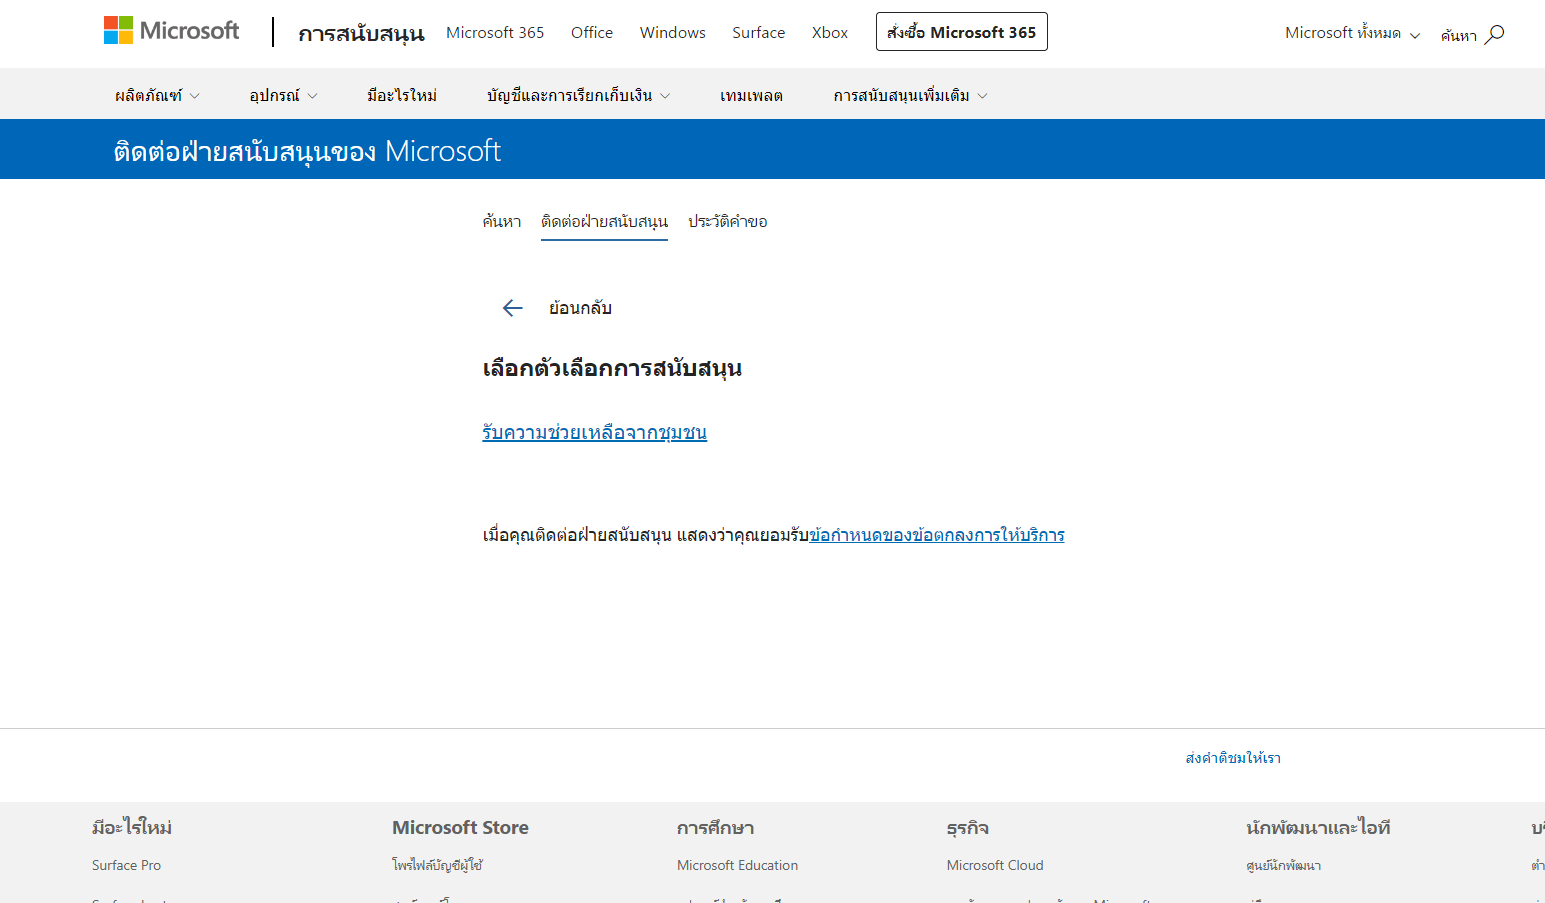The width and height of the screenshot is (1545, 903).
Task: Open Surface Pro footer link
Action: tap(126, 865)
